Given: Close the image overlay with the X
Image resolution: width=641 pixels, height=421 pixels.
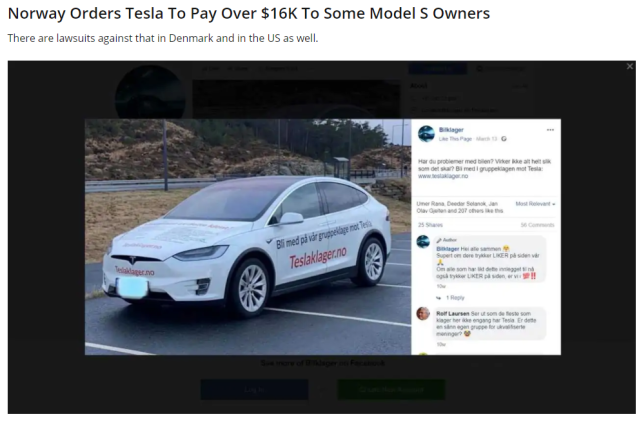Looking at the screenshot, I should click(x=630, y=67).
